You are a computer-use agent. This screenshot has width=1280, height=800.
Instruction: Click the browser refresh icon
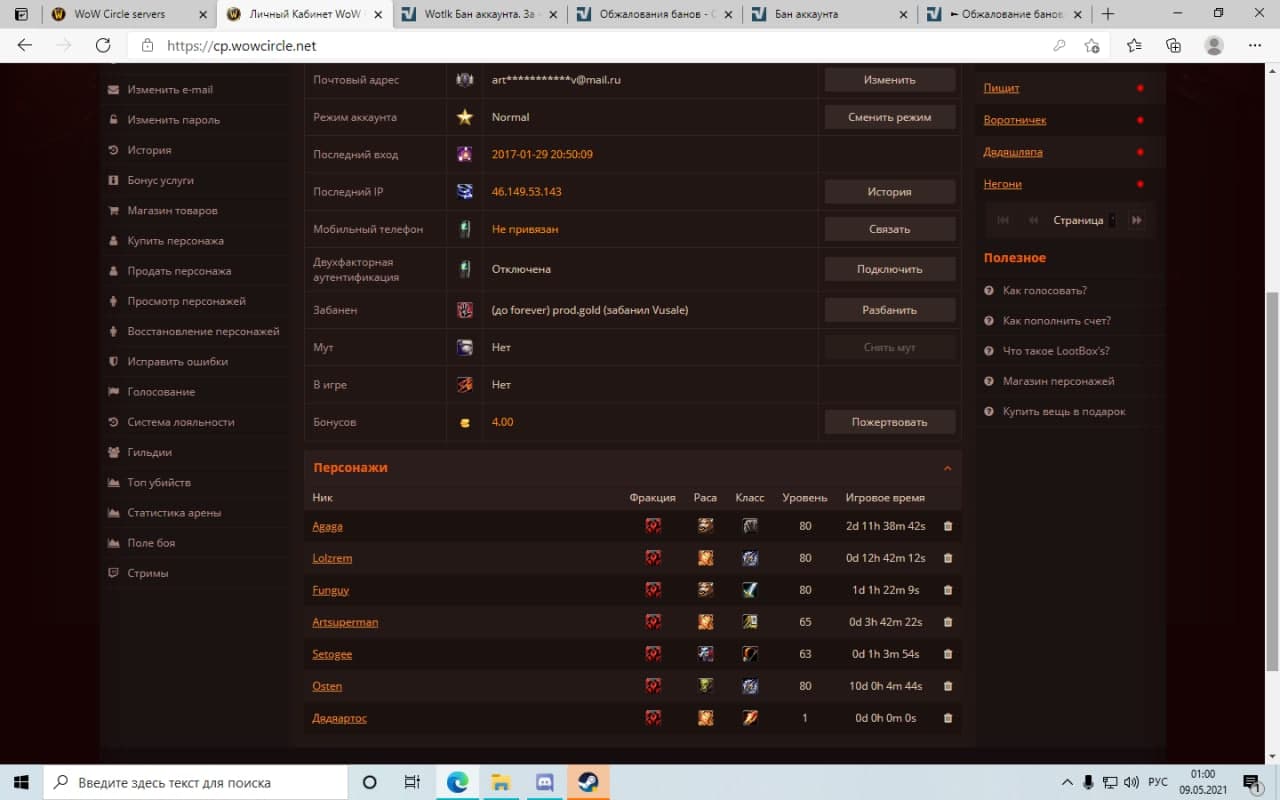coord(103,45)
